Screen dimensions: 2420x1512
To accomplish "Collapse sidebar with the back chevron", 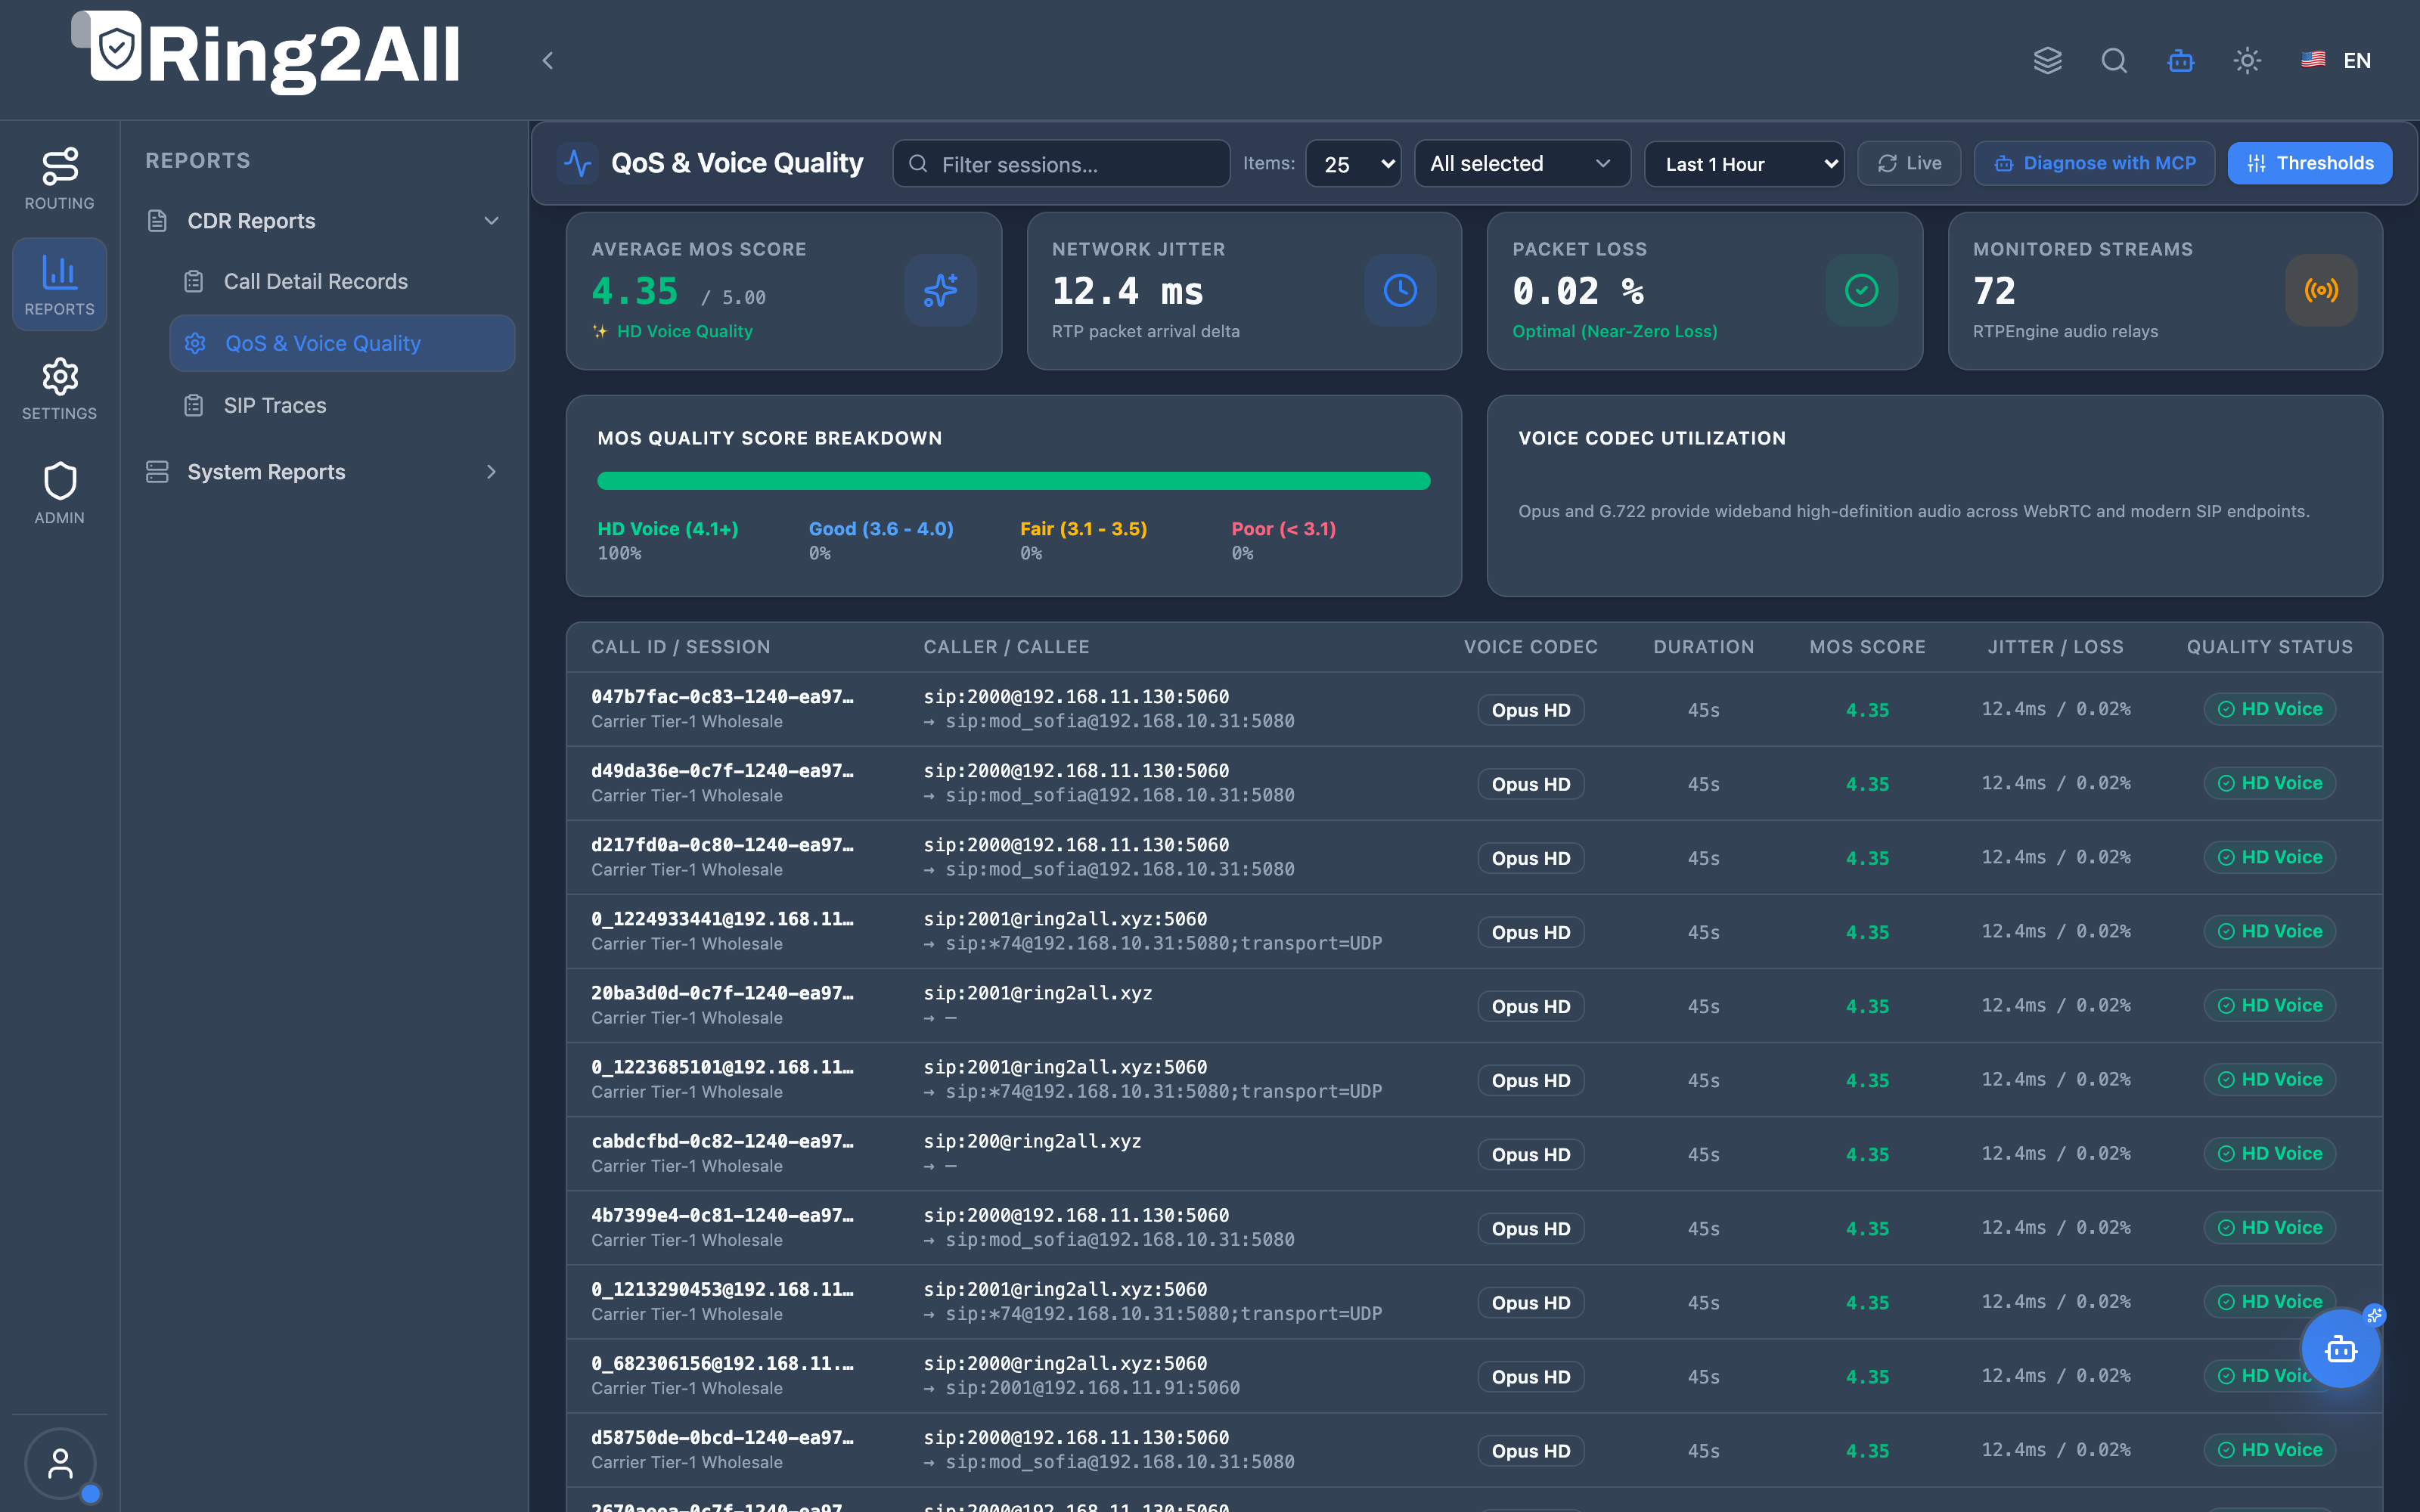I will click(x=547, y=60).
